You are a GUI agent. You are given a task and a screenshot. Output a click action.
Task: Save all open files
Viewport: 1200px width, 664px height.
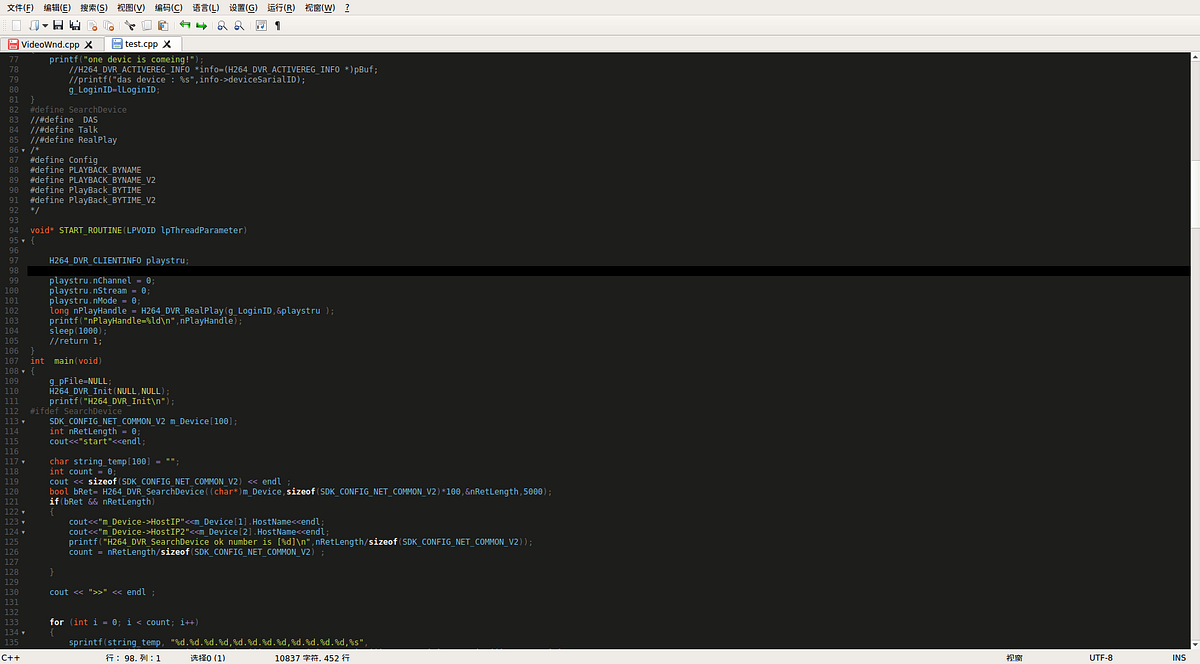[74, 25]
